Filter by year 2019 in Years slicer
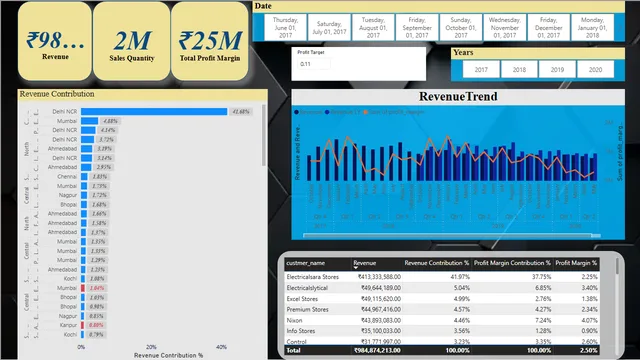Screen dimensions: 640x360 (x=557, y=70)
